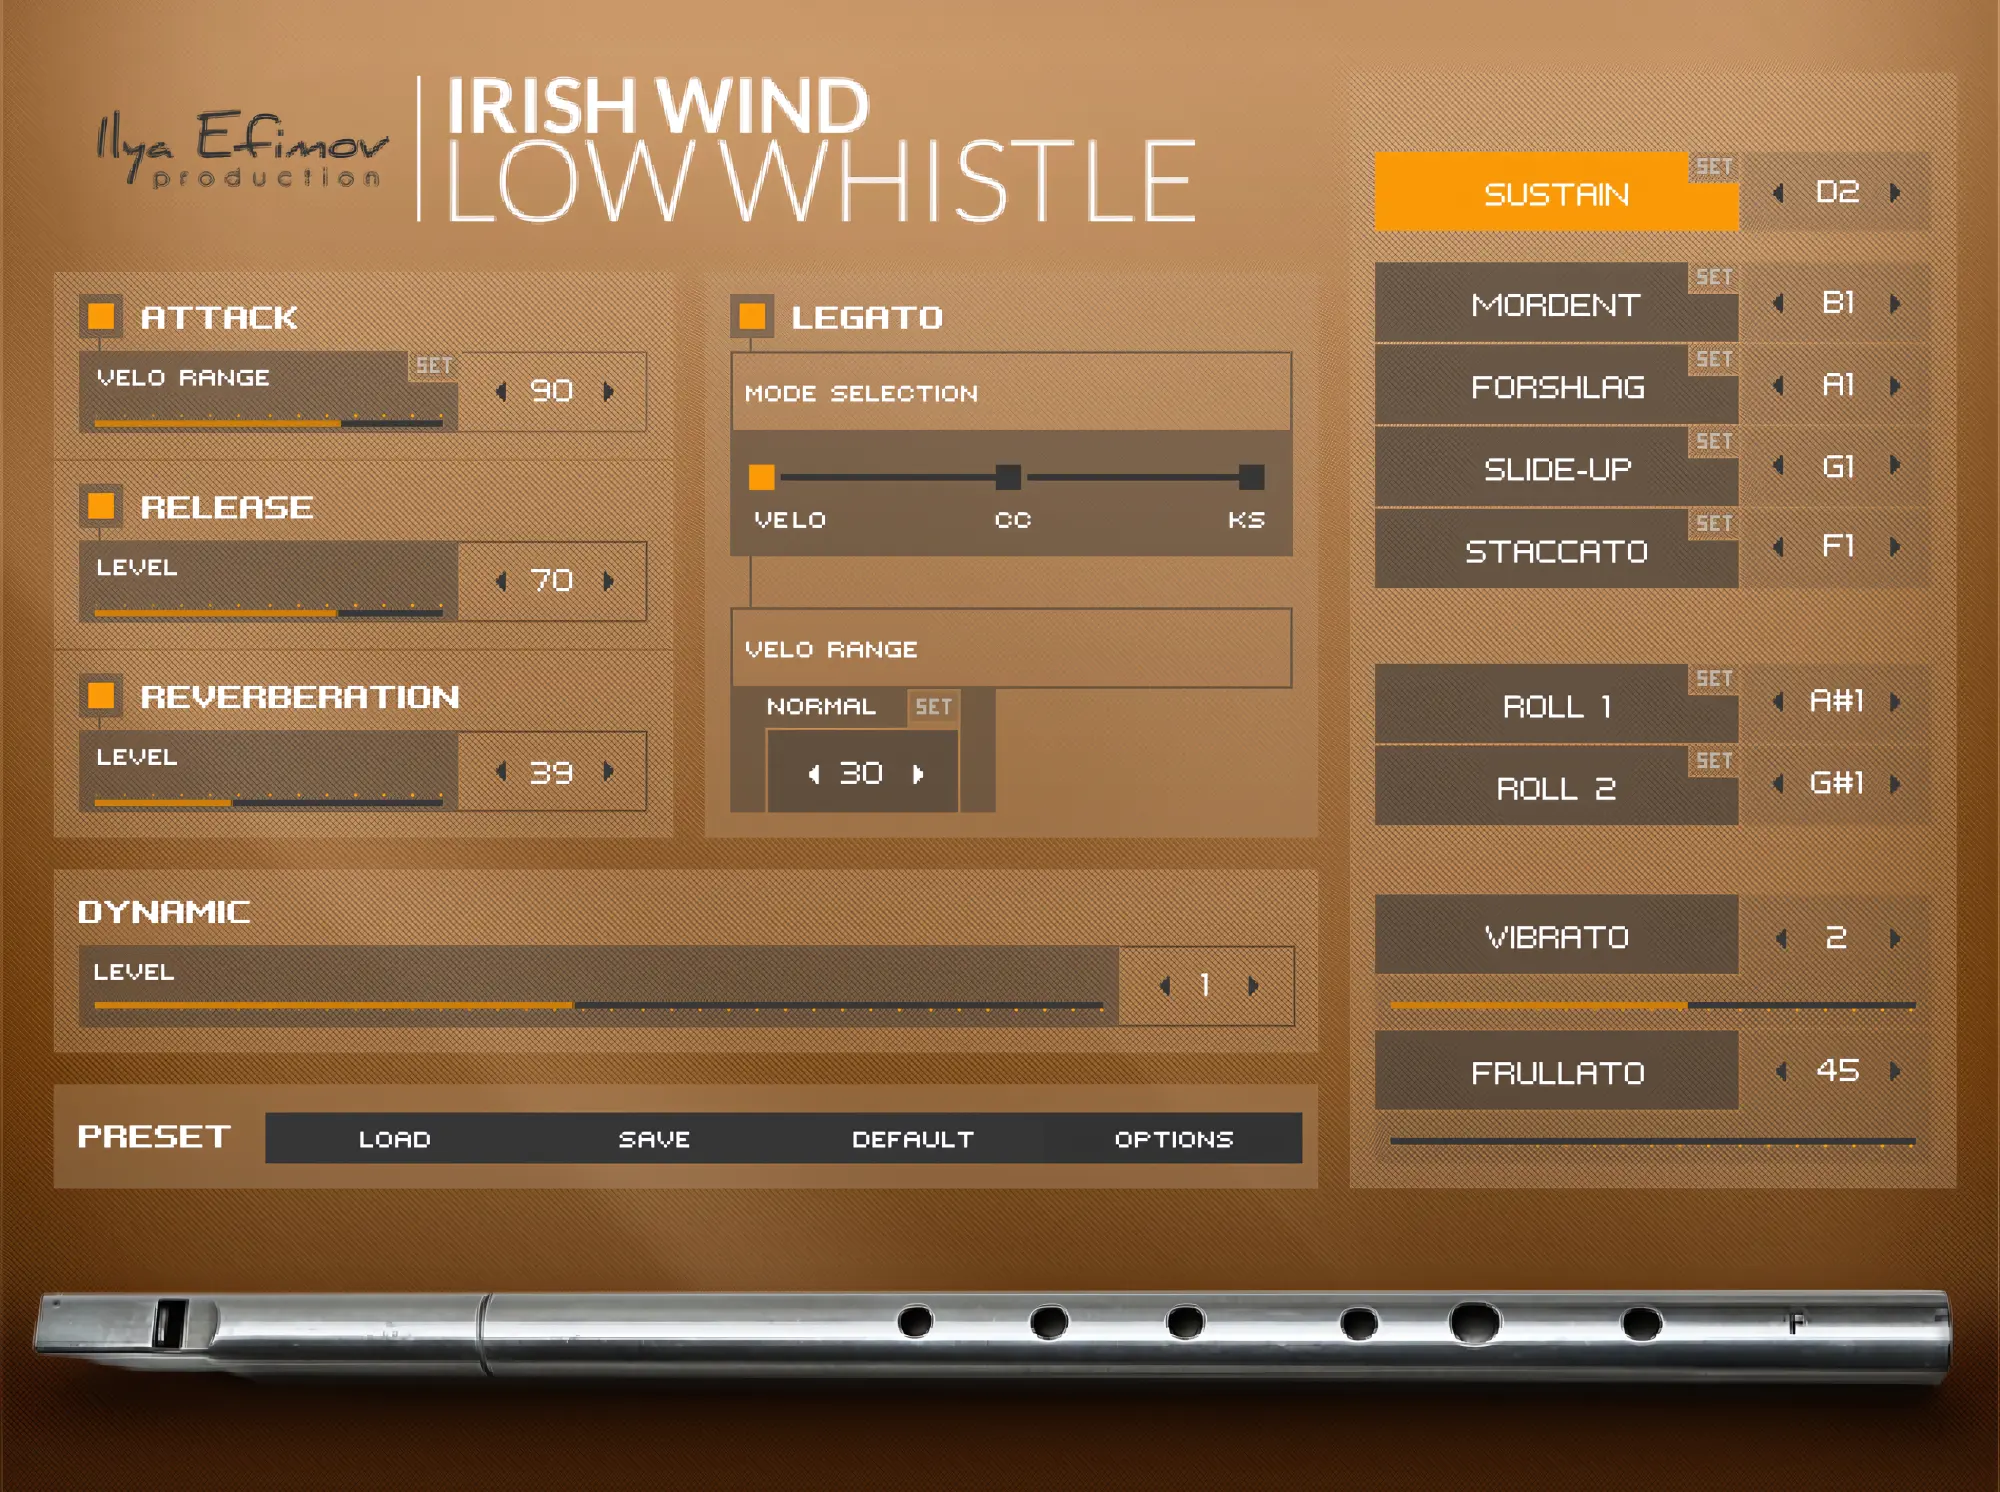Increase the Reverberation level value 39
This screenshot has width=2000, height=1492.
[609, 771]
